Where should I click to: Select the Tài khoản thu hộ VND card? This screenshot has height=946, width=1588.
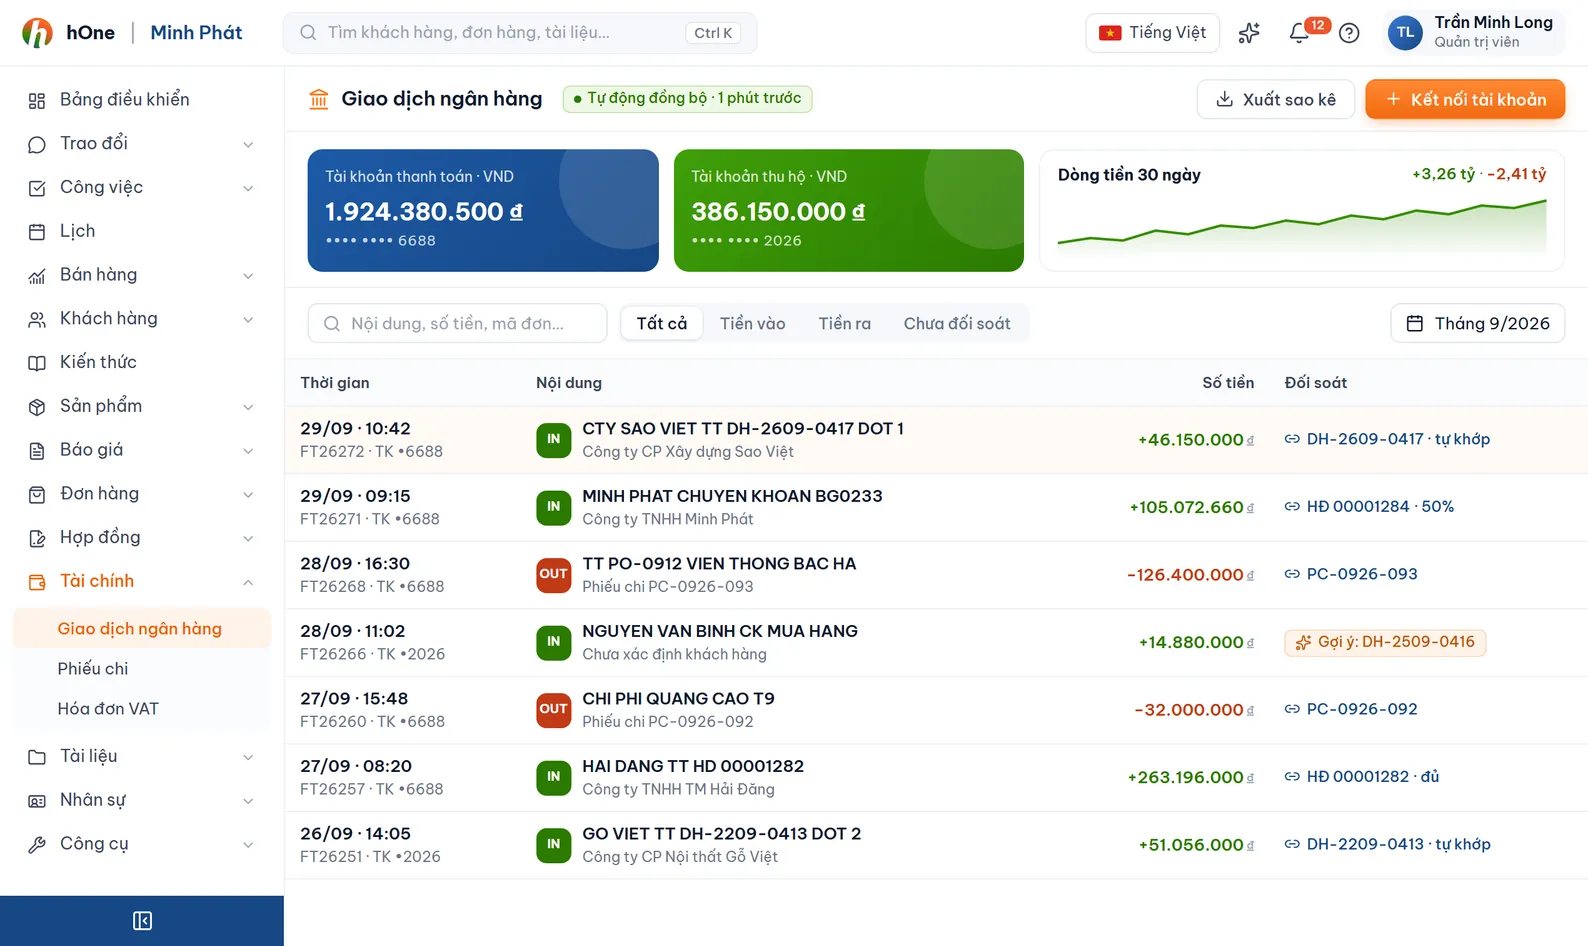point(849,211)
